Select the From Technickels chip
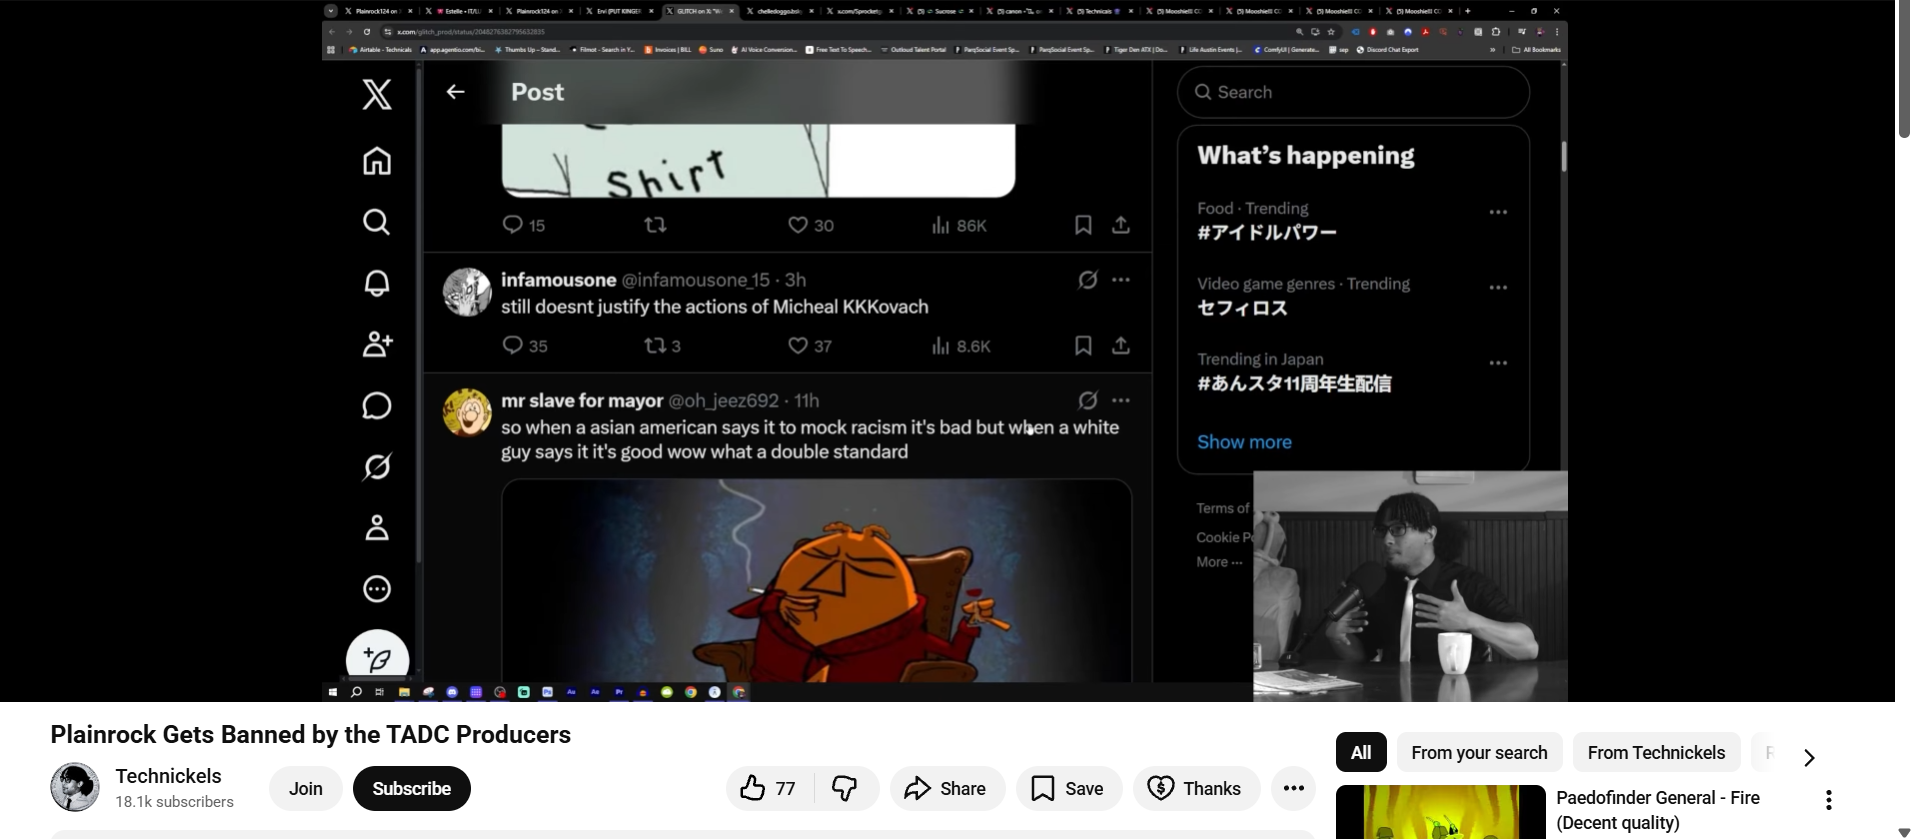Viewport: 1913px width, 839px height. coord(1655,753)
